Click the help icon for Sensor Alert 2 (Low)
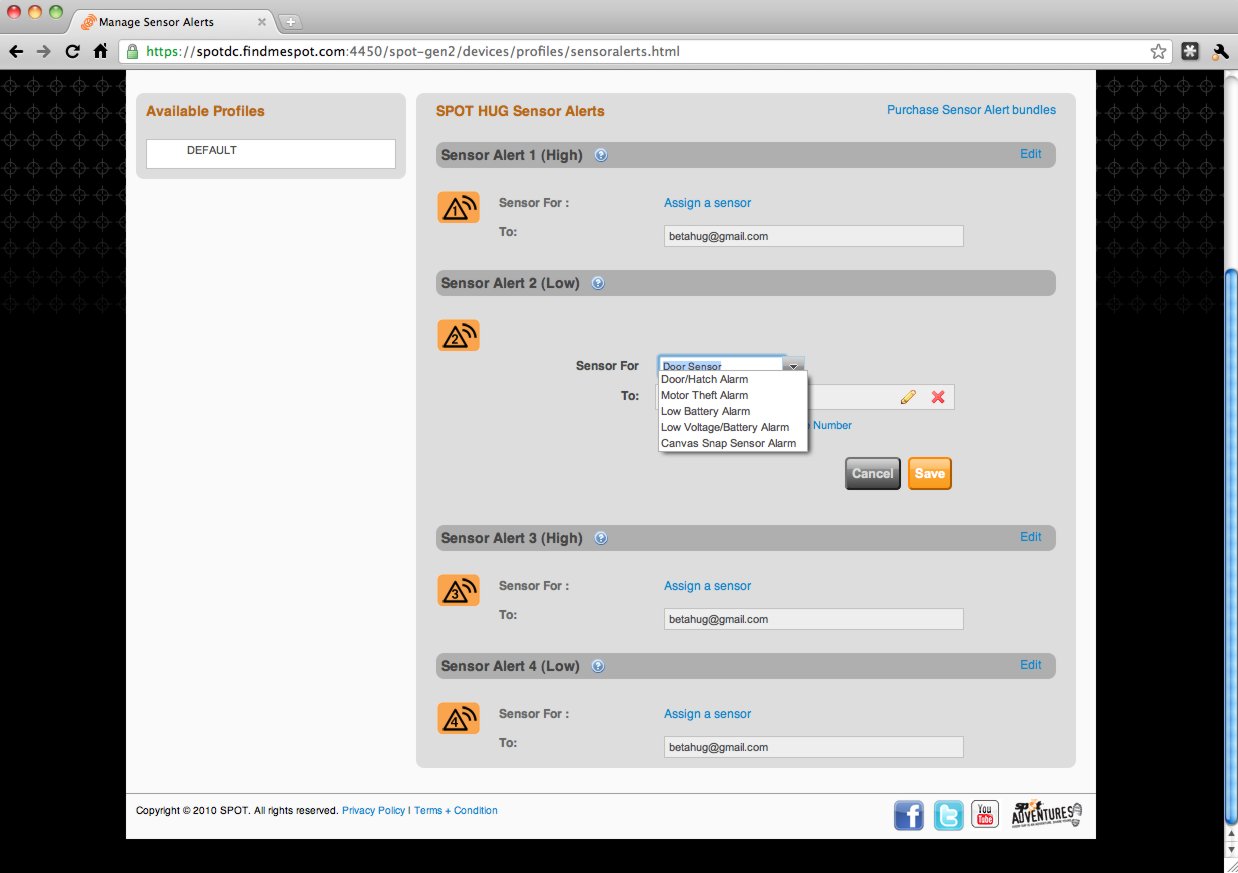The height and width of the screenshot is (873, 1238). coord(598,283)
